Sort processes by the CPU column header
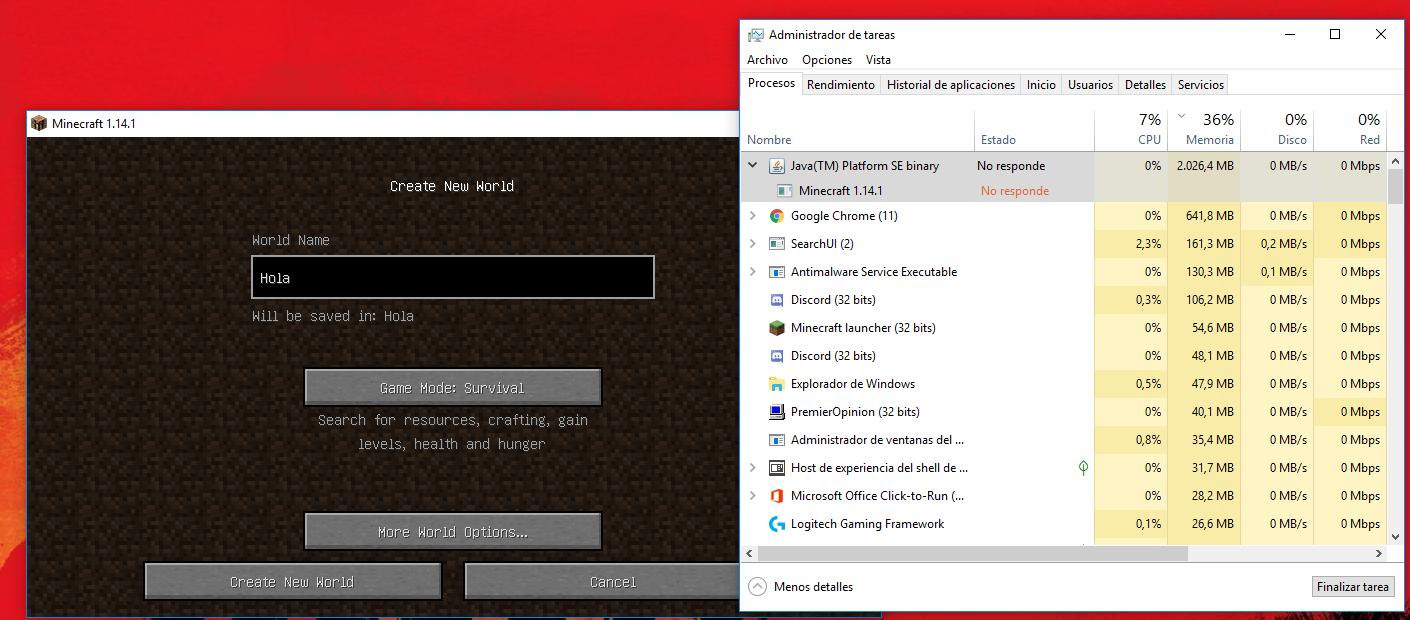Image resolution: width=1410 pixels, height=620 pixels. pyautogui.click(x=1130, y=130)
